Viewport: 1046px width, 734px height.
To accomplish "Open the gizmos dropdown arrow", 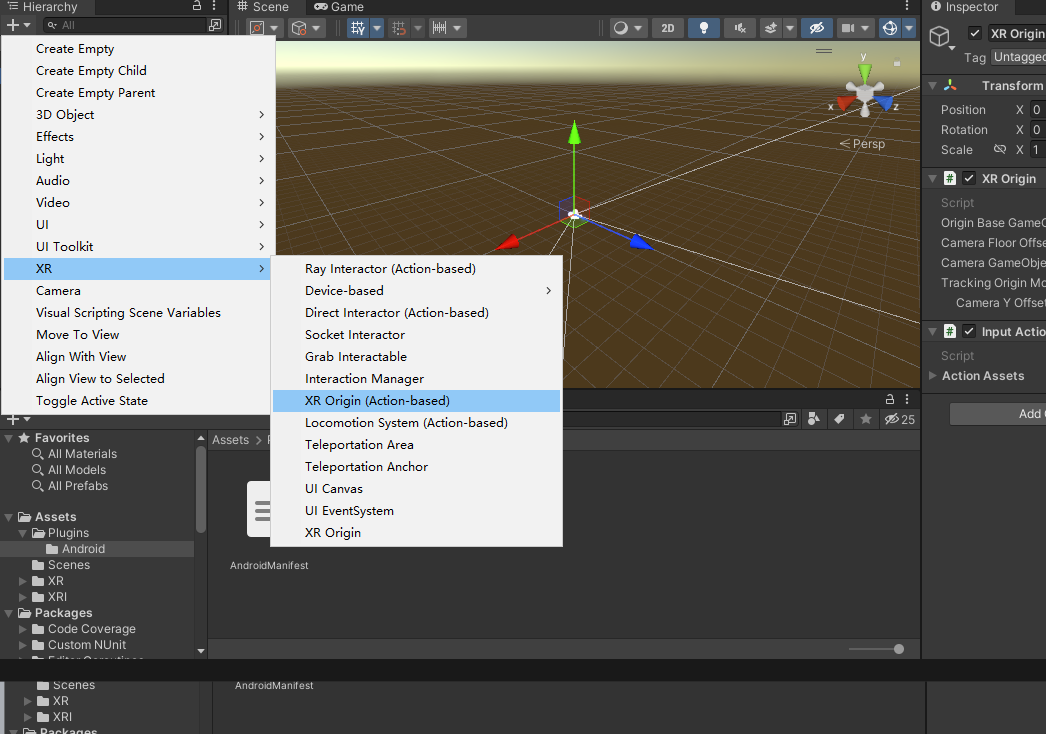I will [909, 28].
